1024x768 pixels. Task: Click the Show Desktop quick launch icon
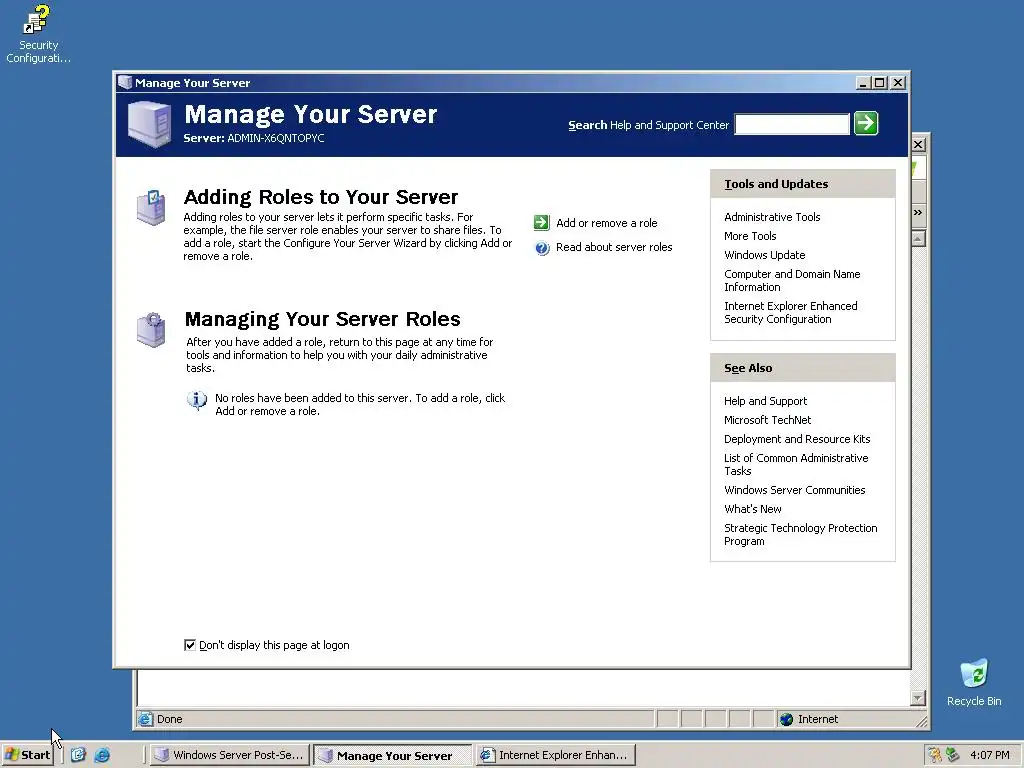(x=78, y=755)
